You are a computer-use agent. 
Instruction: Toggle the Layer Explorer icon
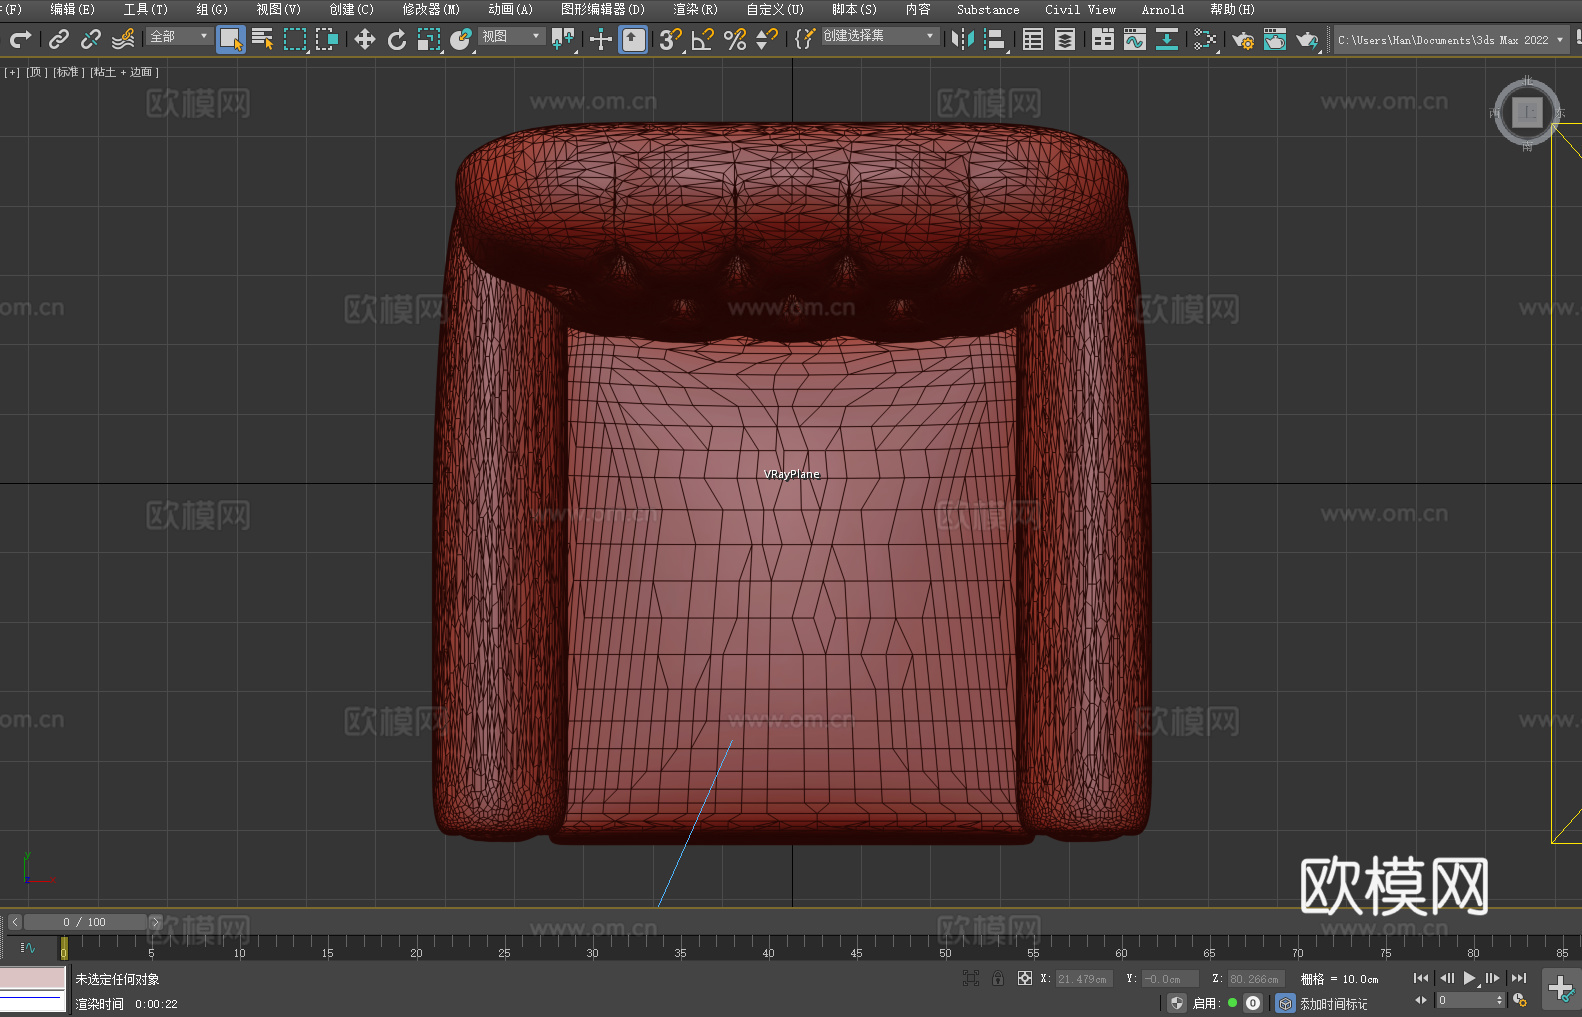pos(1065,39)
